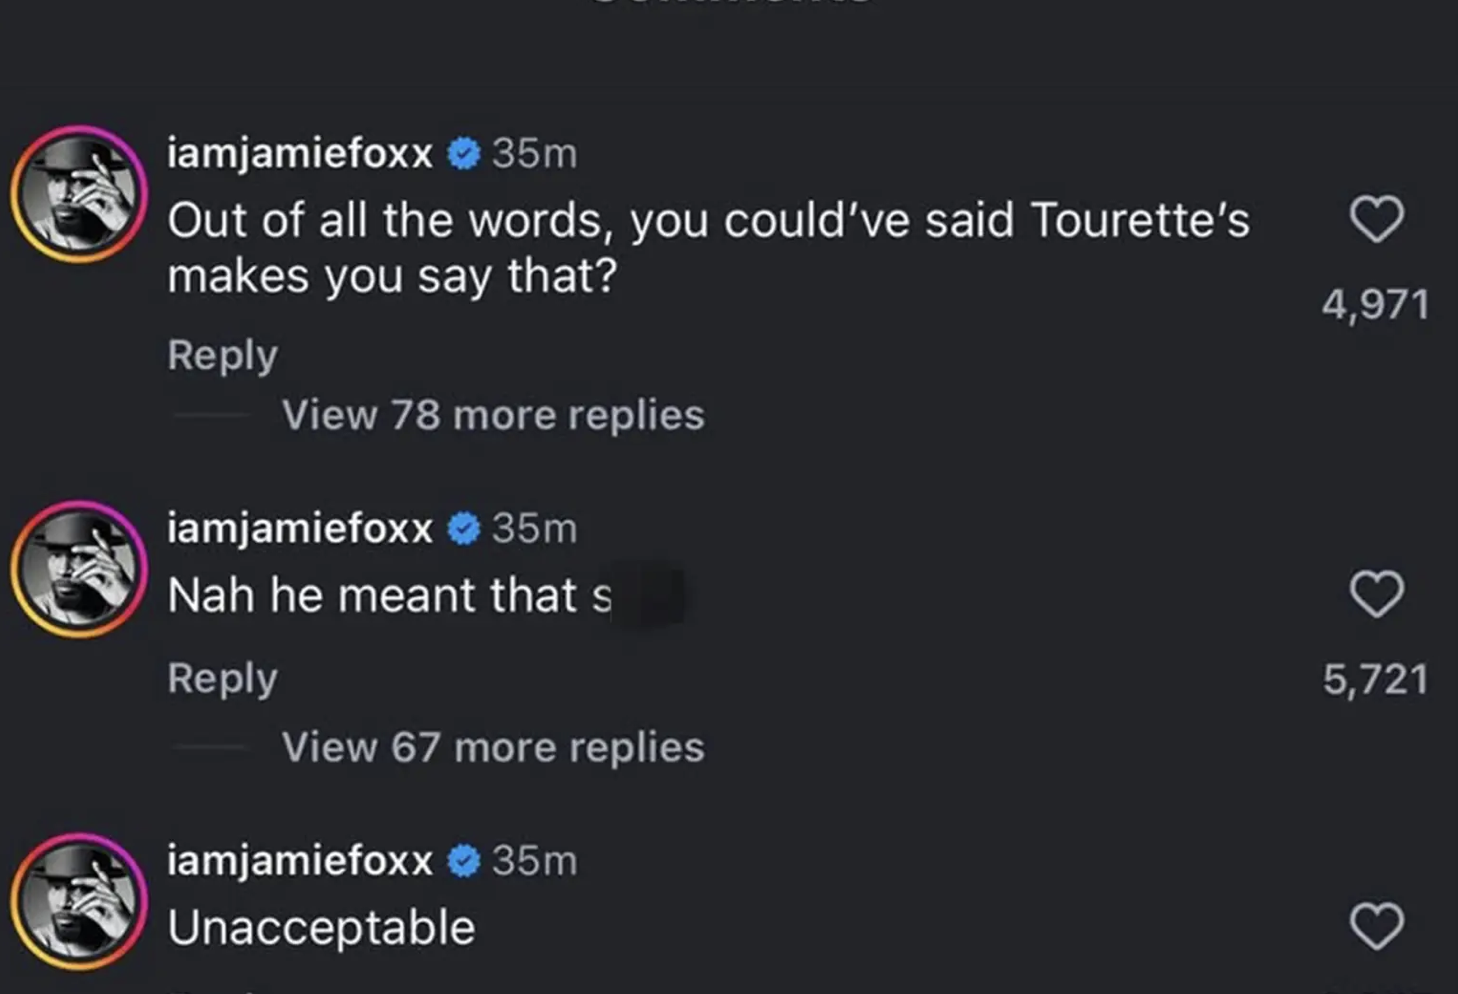Like the Tourette's comment with the heart
Screen dimensions: 1458x994
[x=1377, y=219]
